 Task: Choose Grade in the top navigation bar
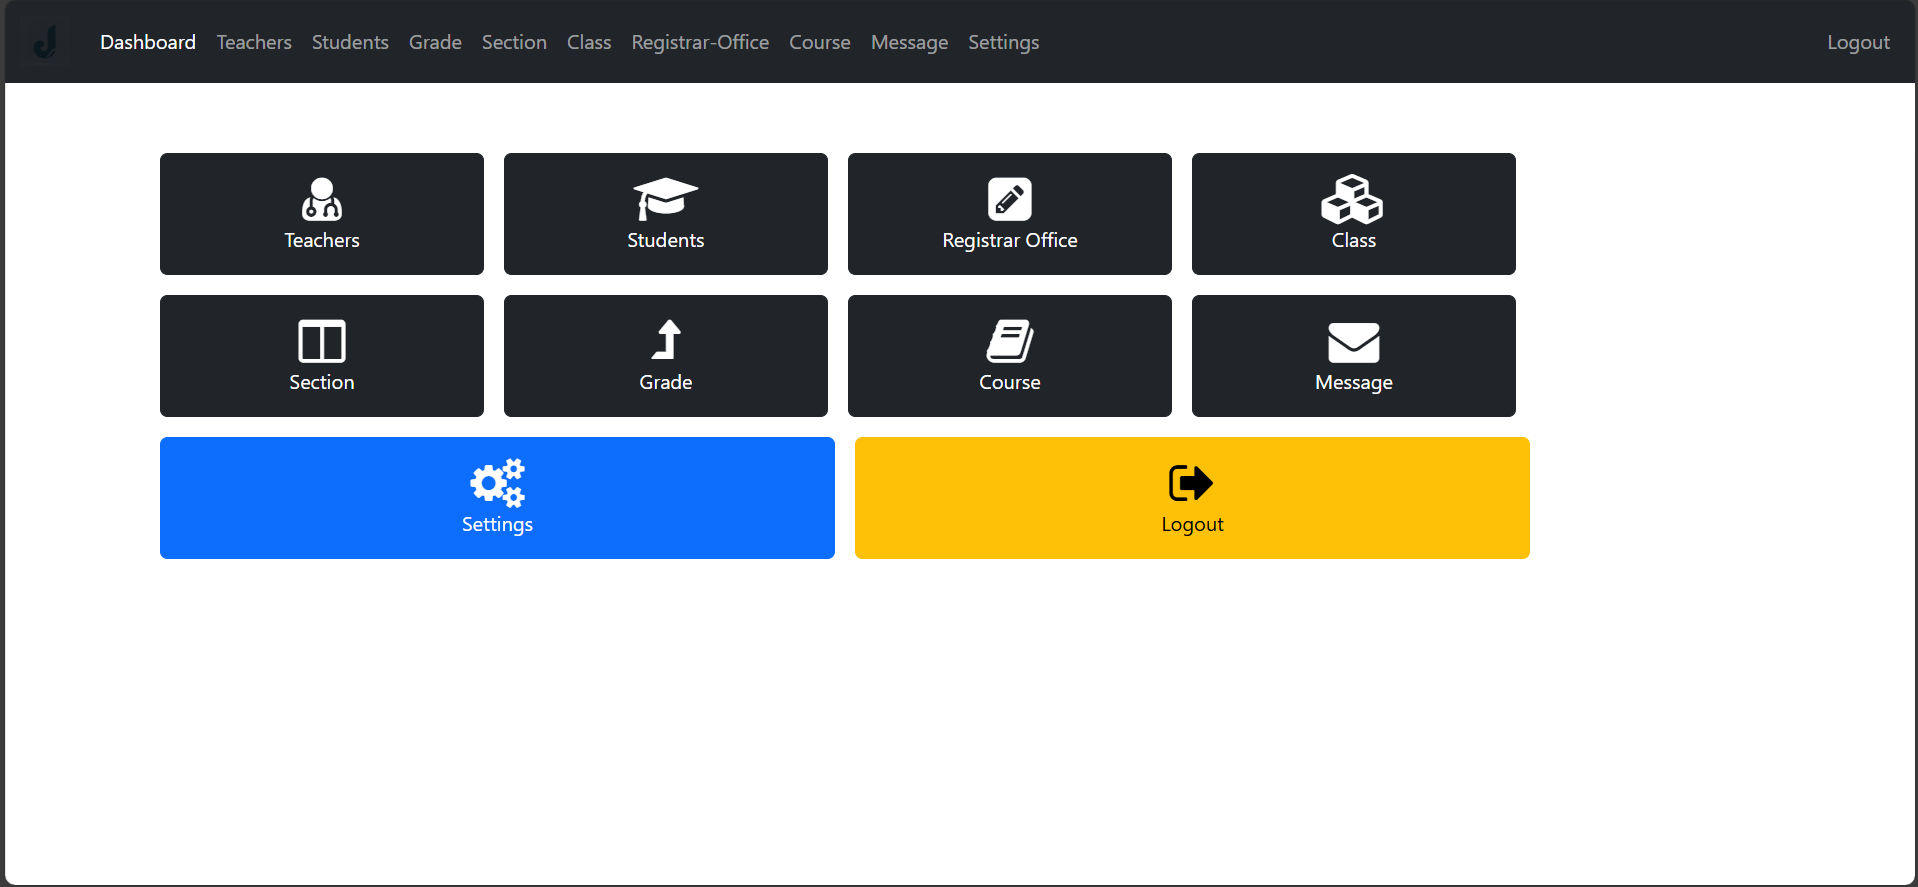435,42
